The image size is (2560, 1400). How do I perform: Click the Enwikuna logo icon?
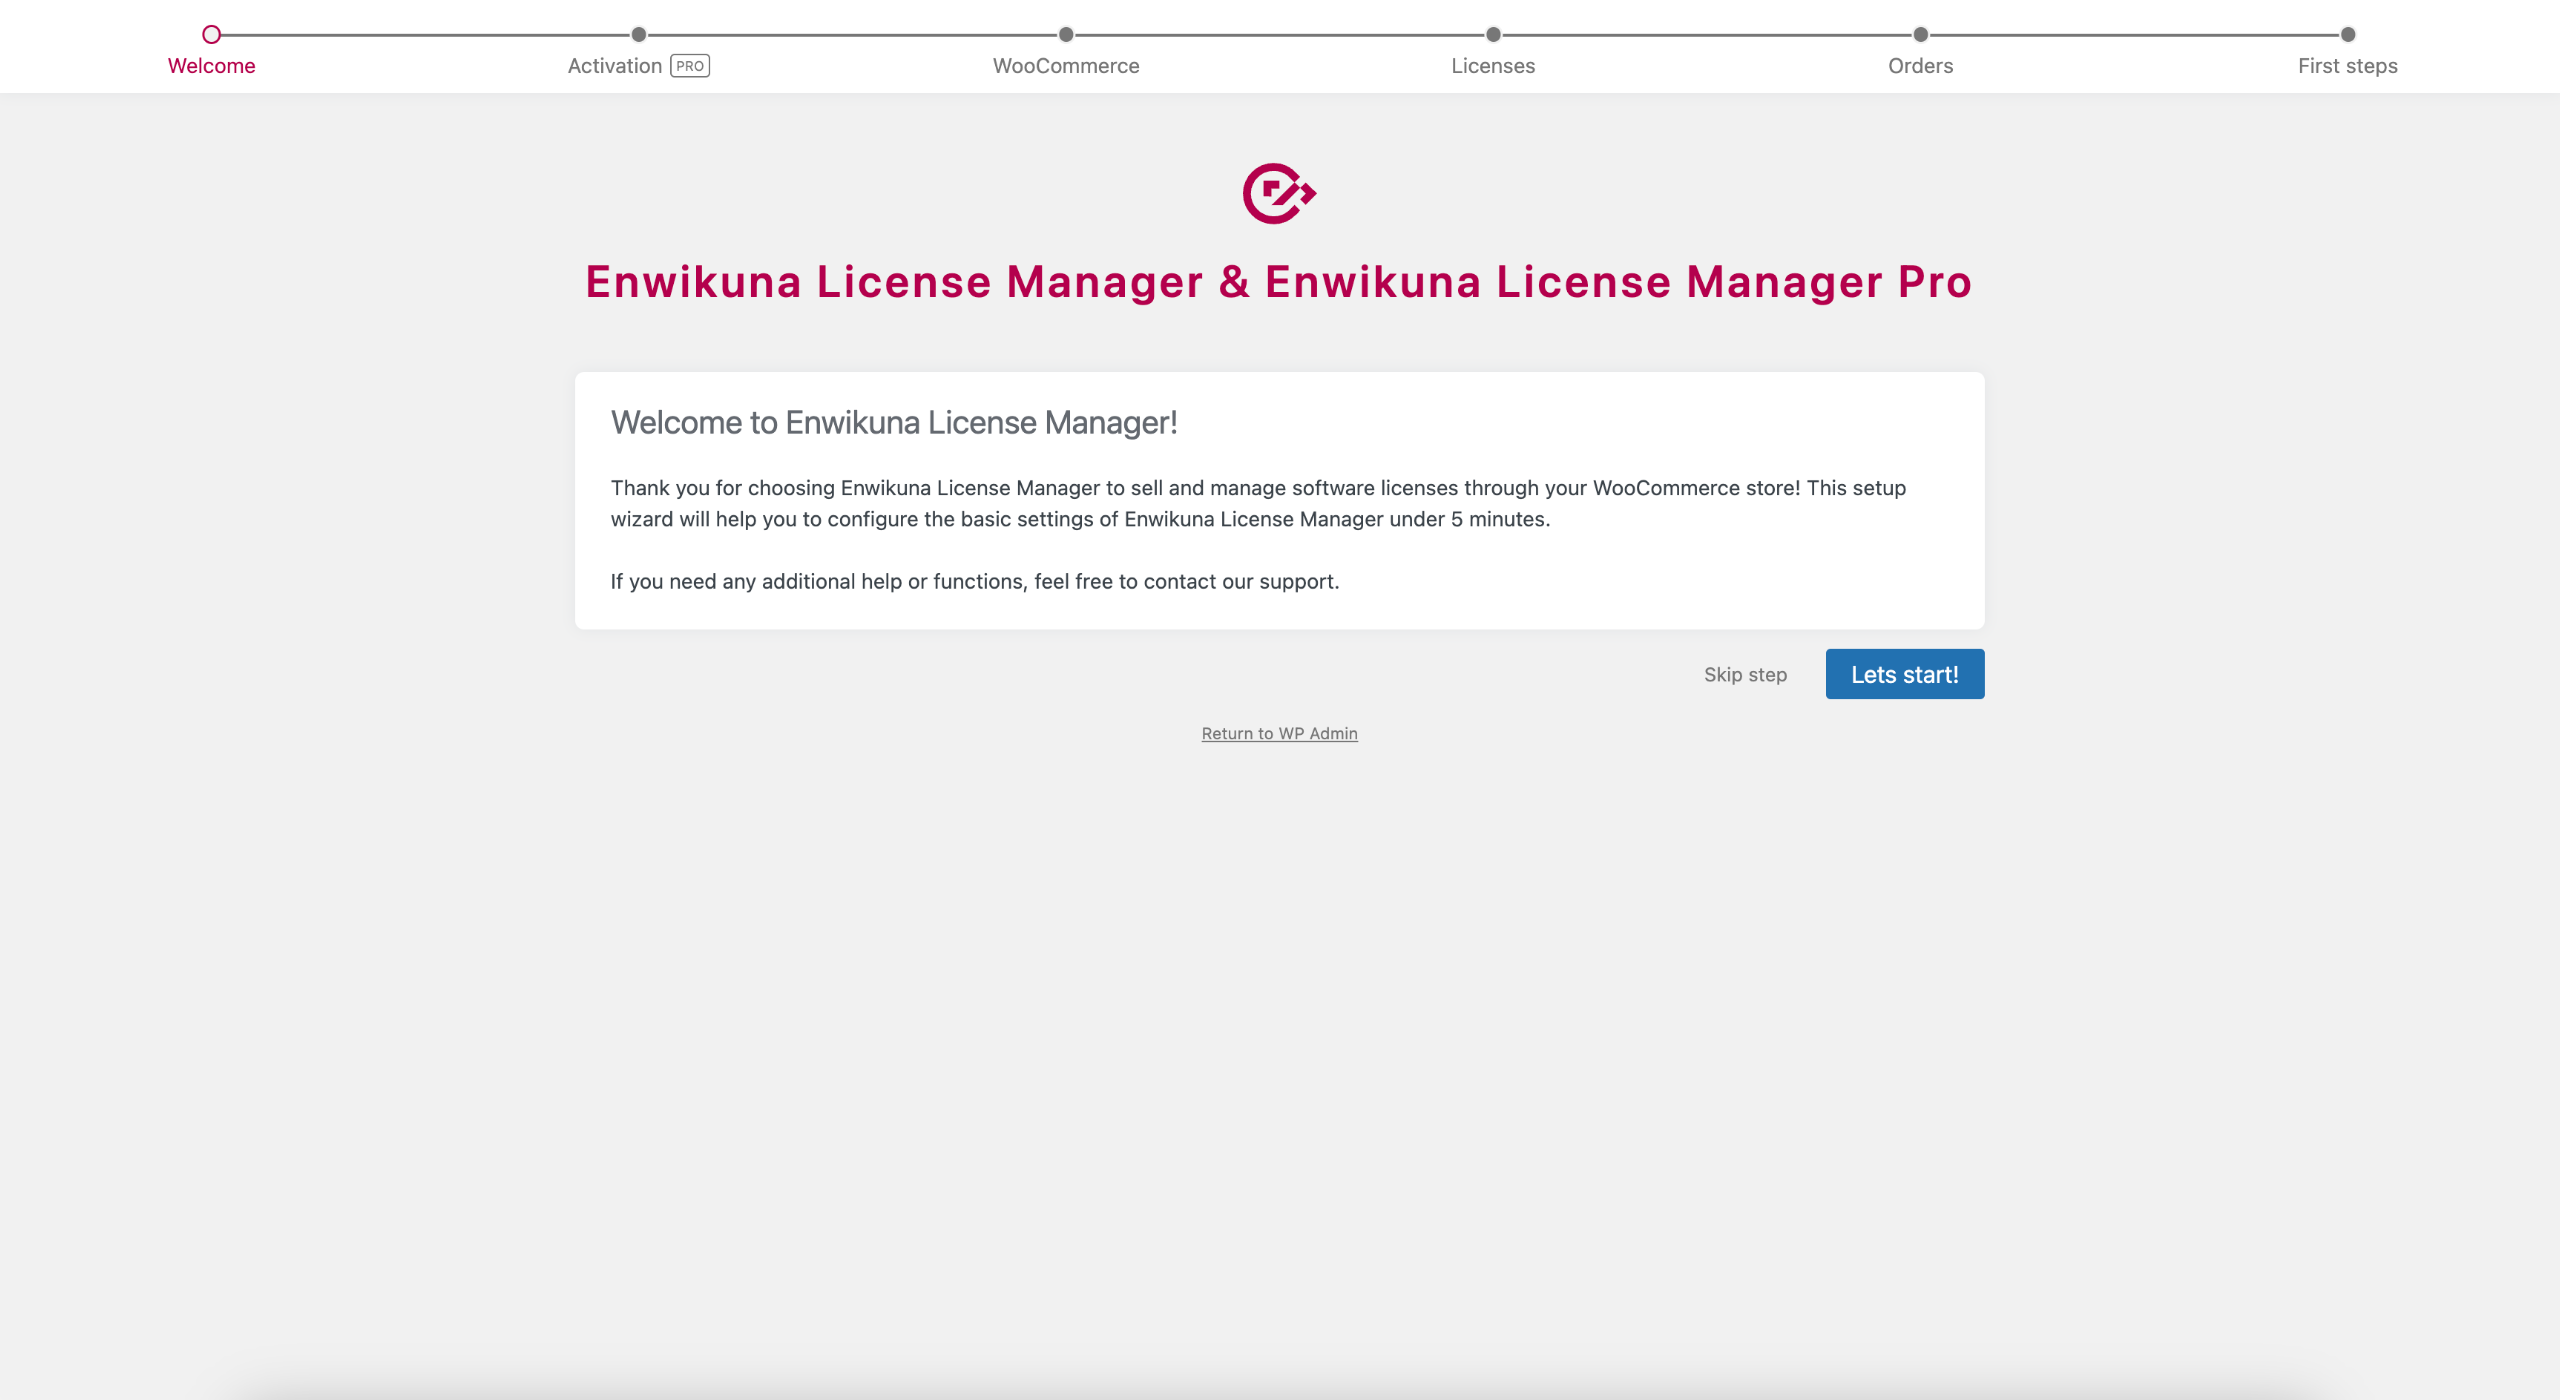coord(1279,193)
